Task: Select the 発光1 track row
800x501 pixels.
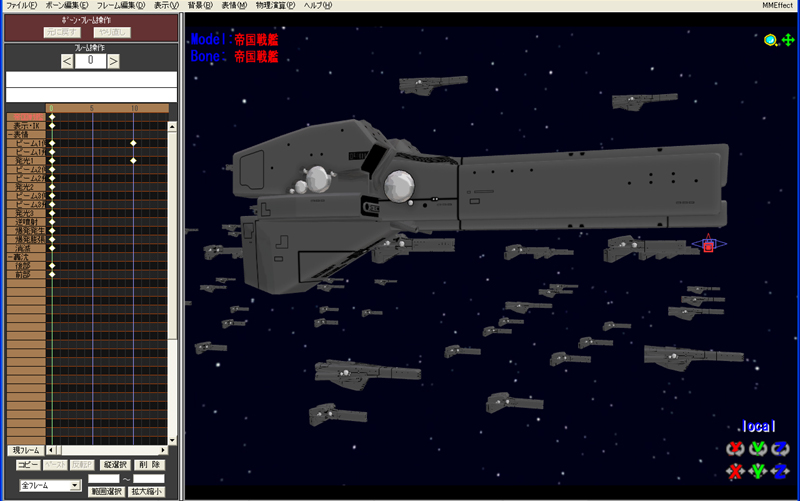Action: (x=26, y=161)
